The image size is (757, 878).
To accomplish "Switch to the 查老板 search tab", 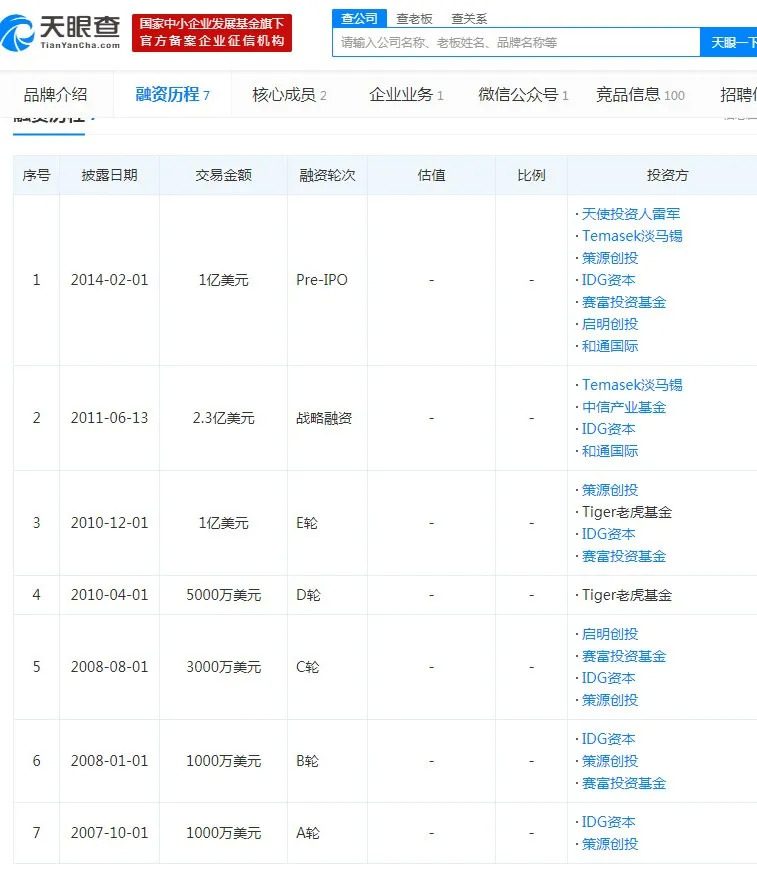I will click(x=414, y=19).
